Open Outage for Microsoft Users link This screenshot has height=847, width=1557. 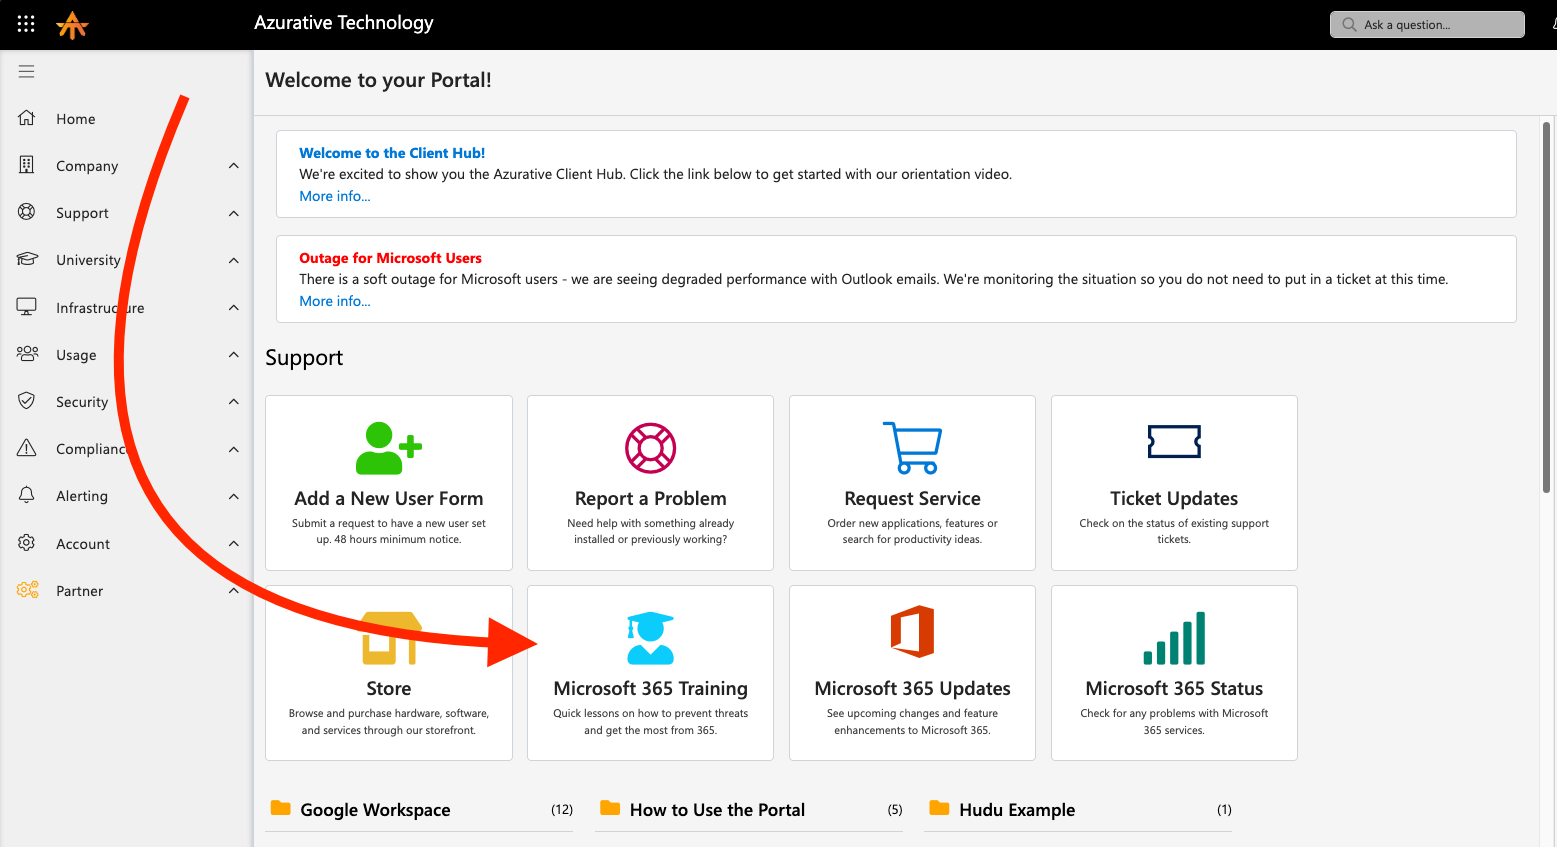(390, 258)
